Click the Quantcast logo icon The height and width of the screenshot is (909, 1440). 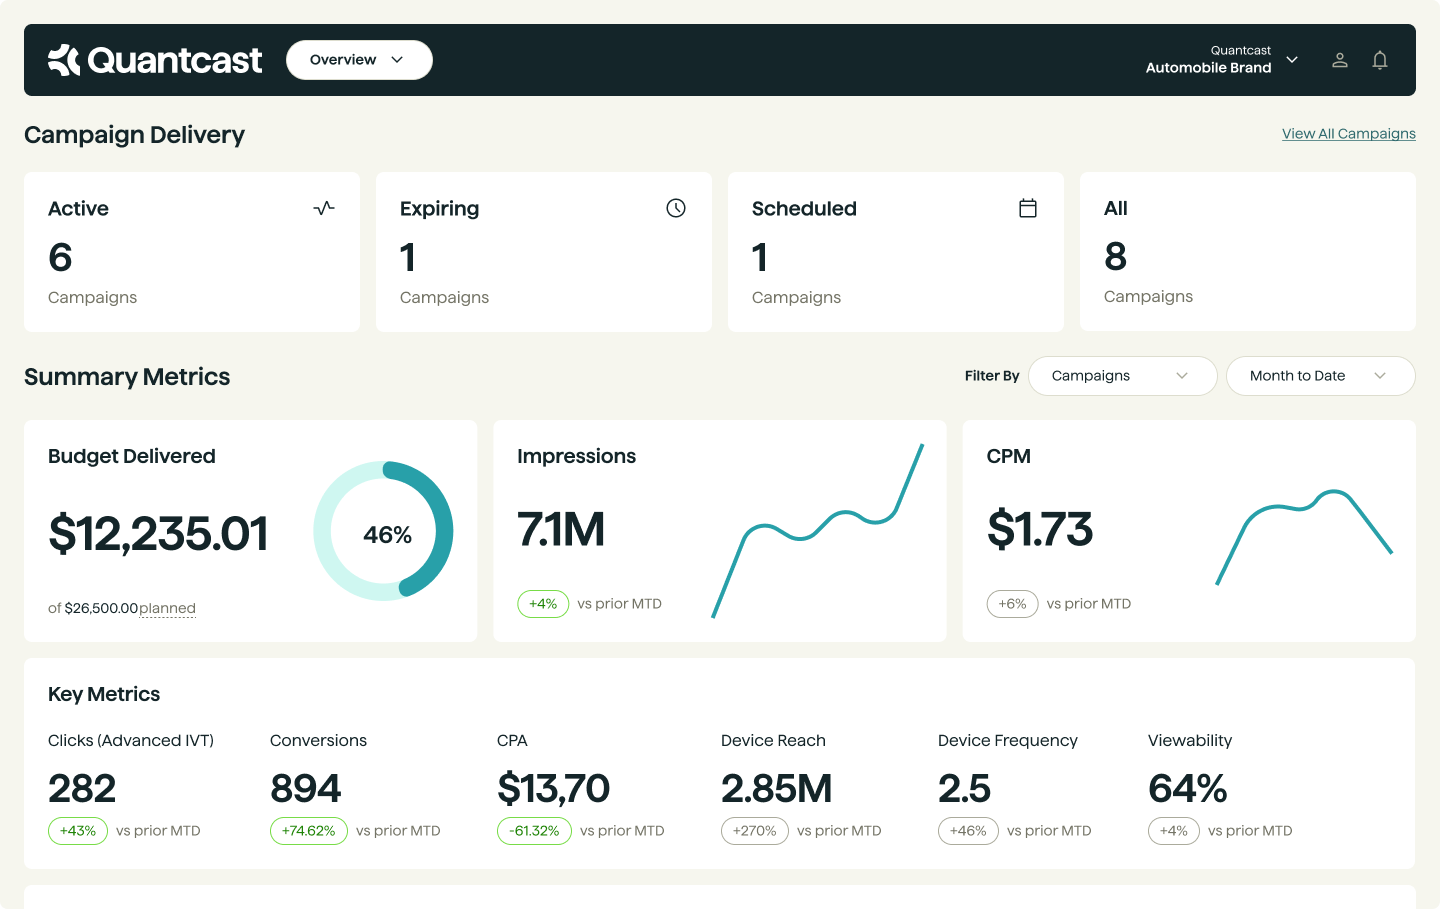[62, 60]
